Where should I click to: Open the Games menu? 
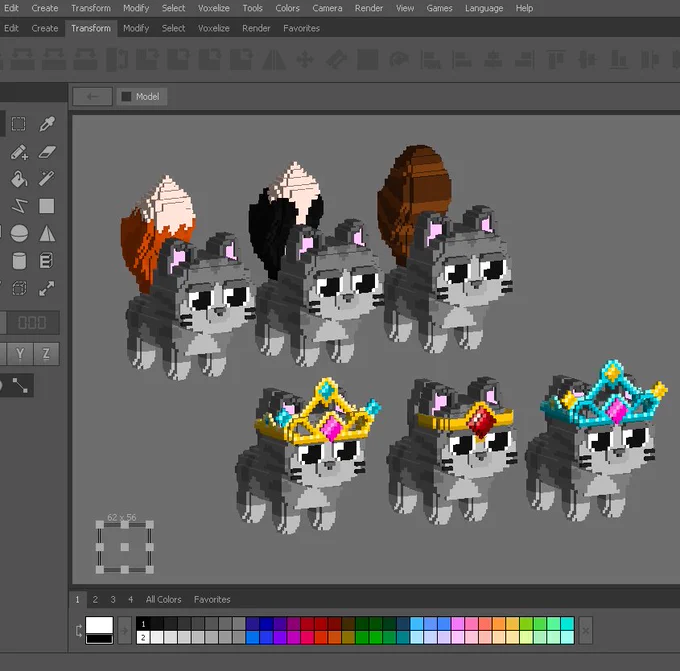(439, 8)
